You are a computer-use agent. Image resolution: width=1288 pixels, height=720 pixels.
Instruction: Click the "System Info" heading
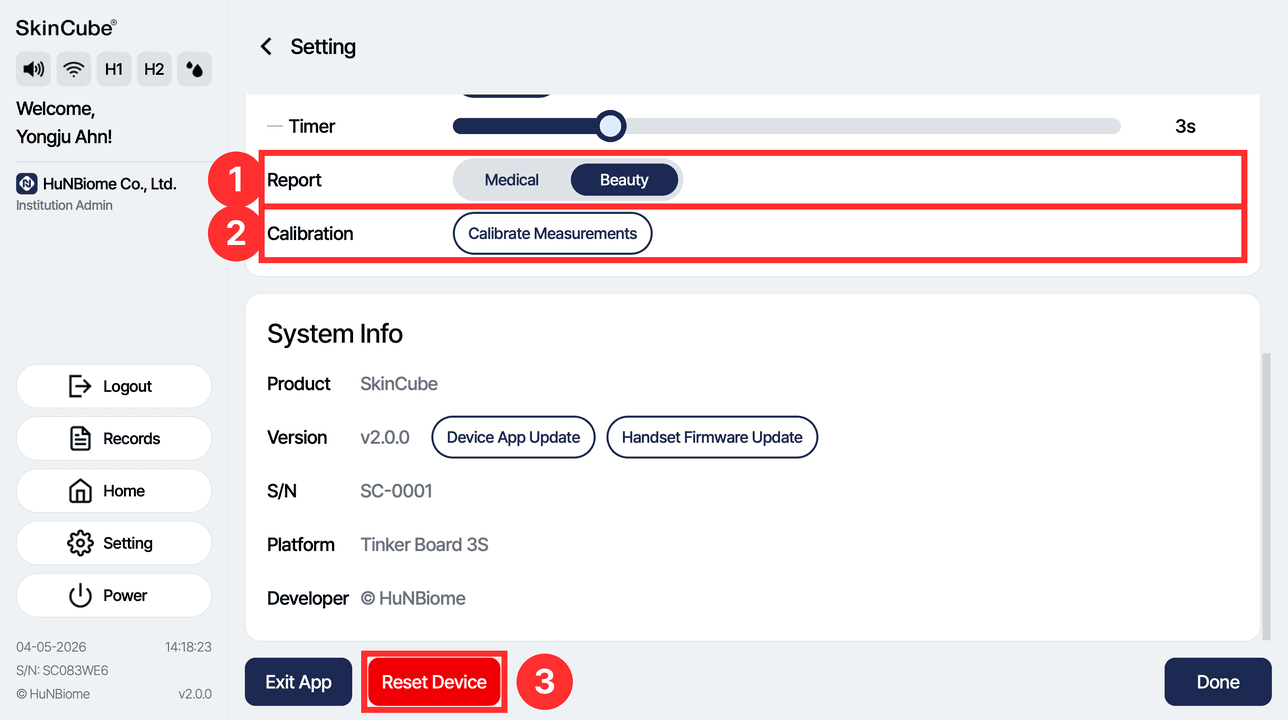(x=335, y=334)
